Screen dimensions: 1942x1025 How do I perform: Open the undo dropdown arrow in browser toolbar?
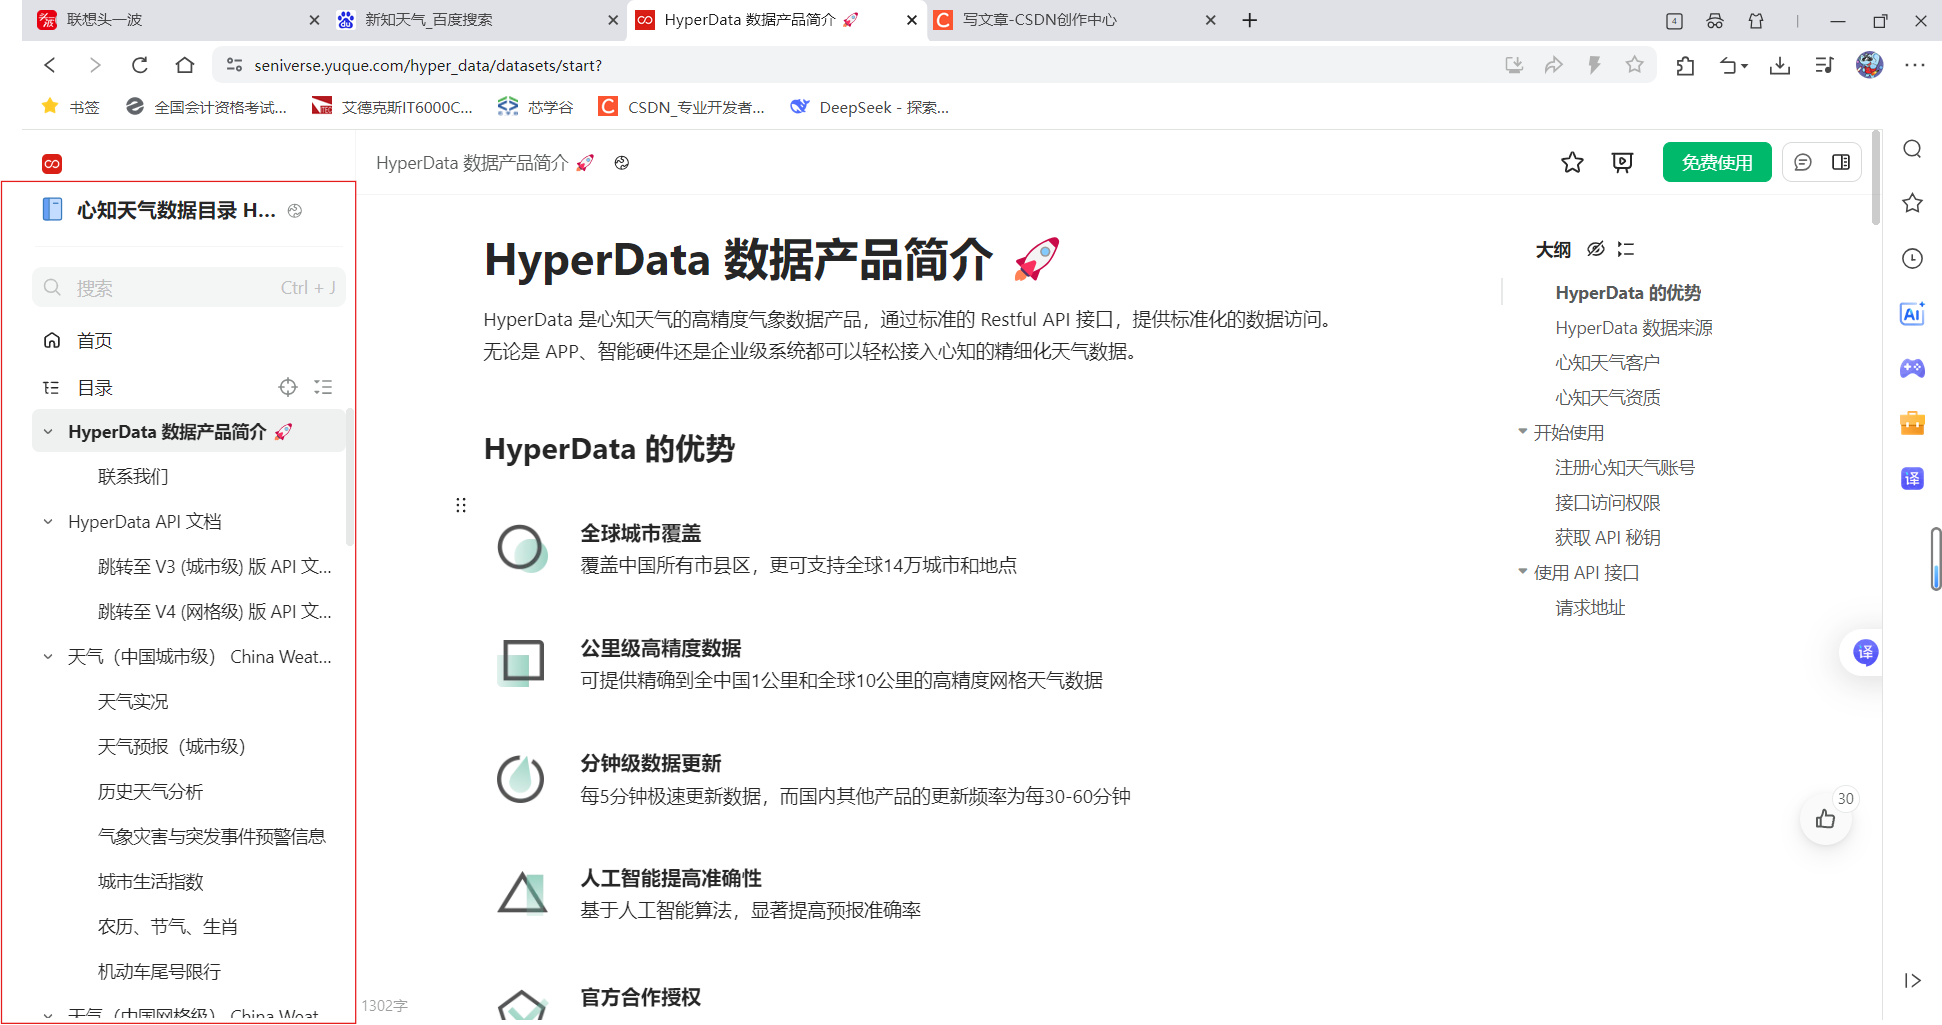[1745, 66]
